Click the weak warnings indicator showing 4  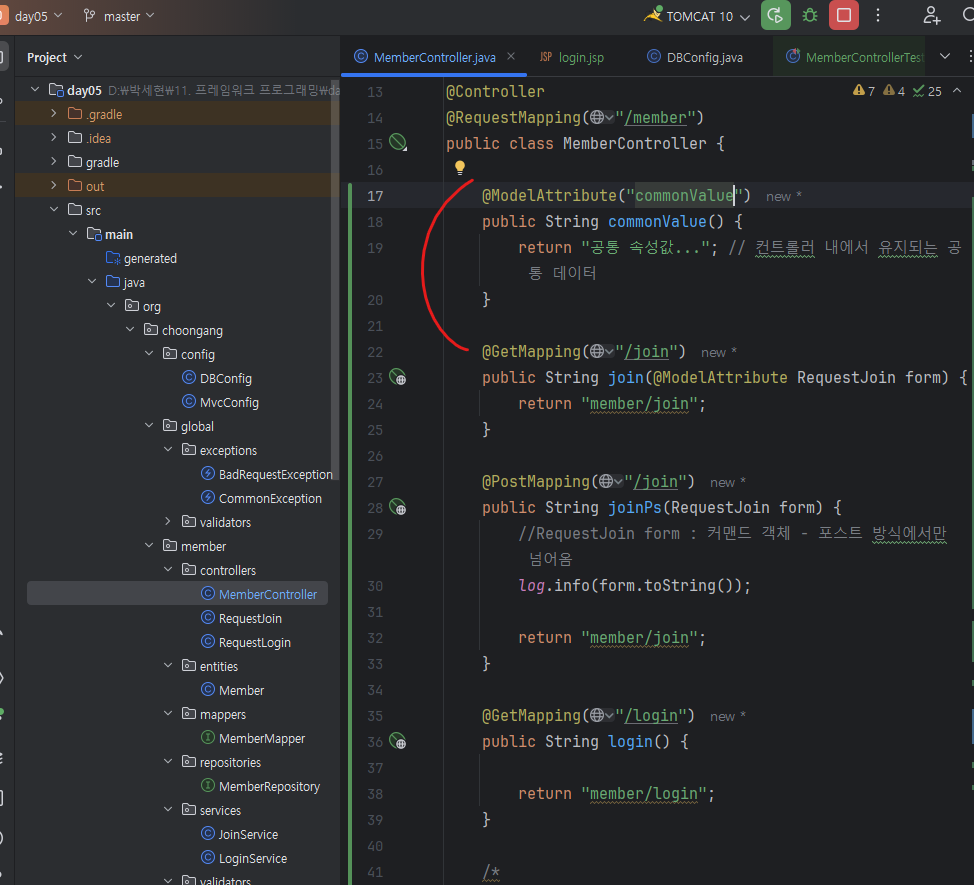click(x=894, y=91)
